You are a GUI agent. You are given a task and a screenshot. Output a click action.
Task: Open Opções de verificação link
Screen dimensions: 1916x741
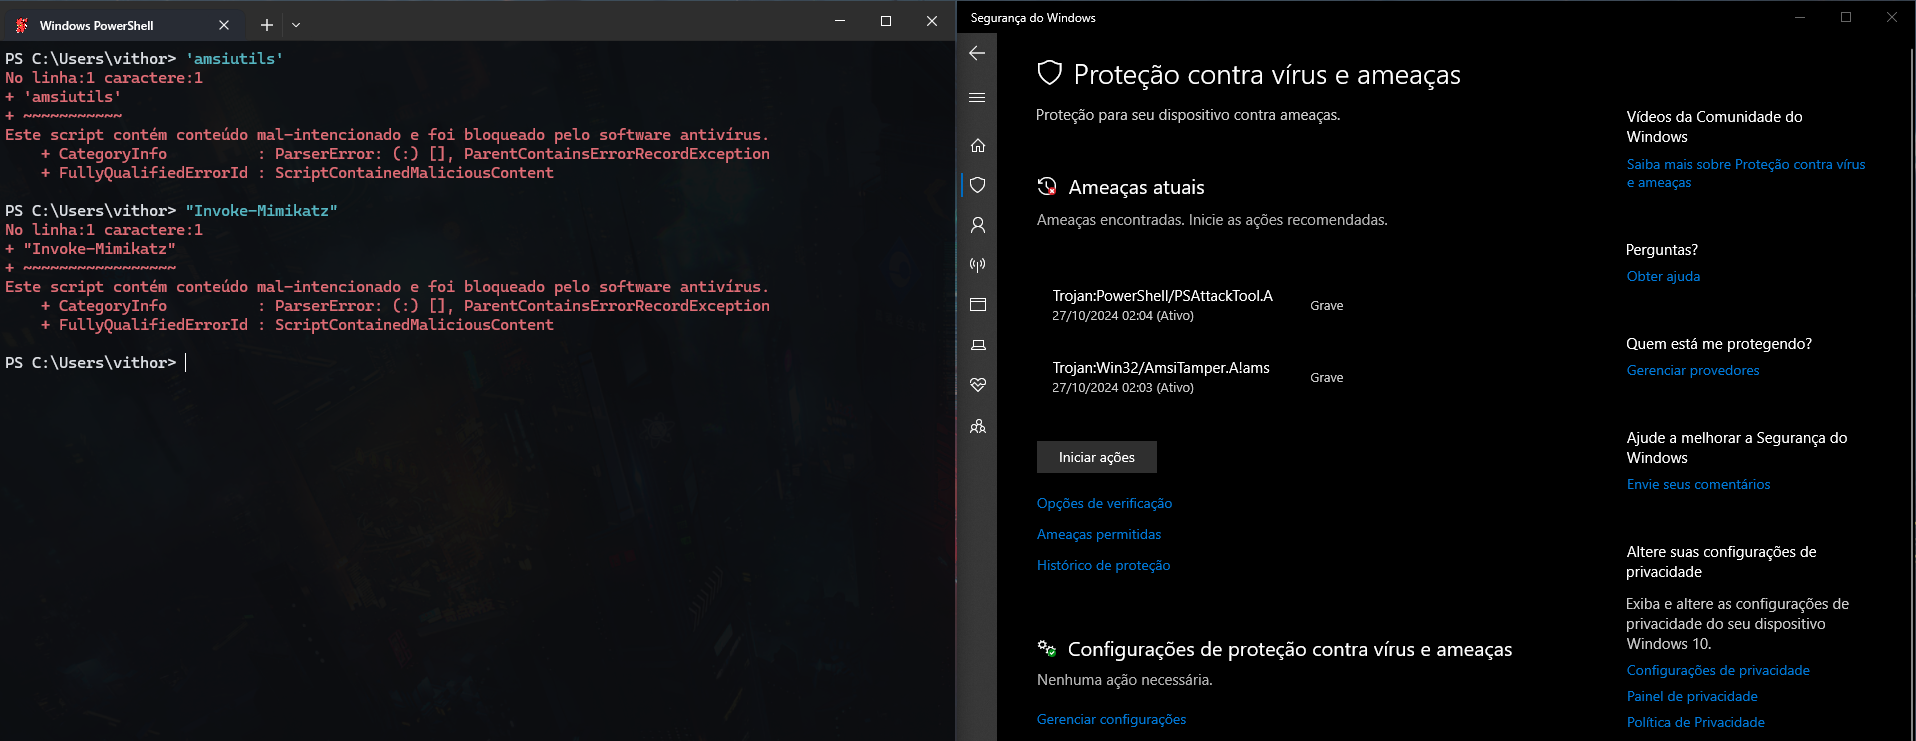tap(1104, 503)
